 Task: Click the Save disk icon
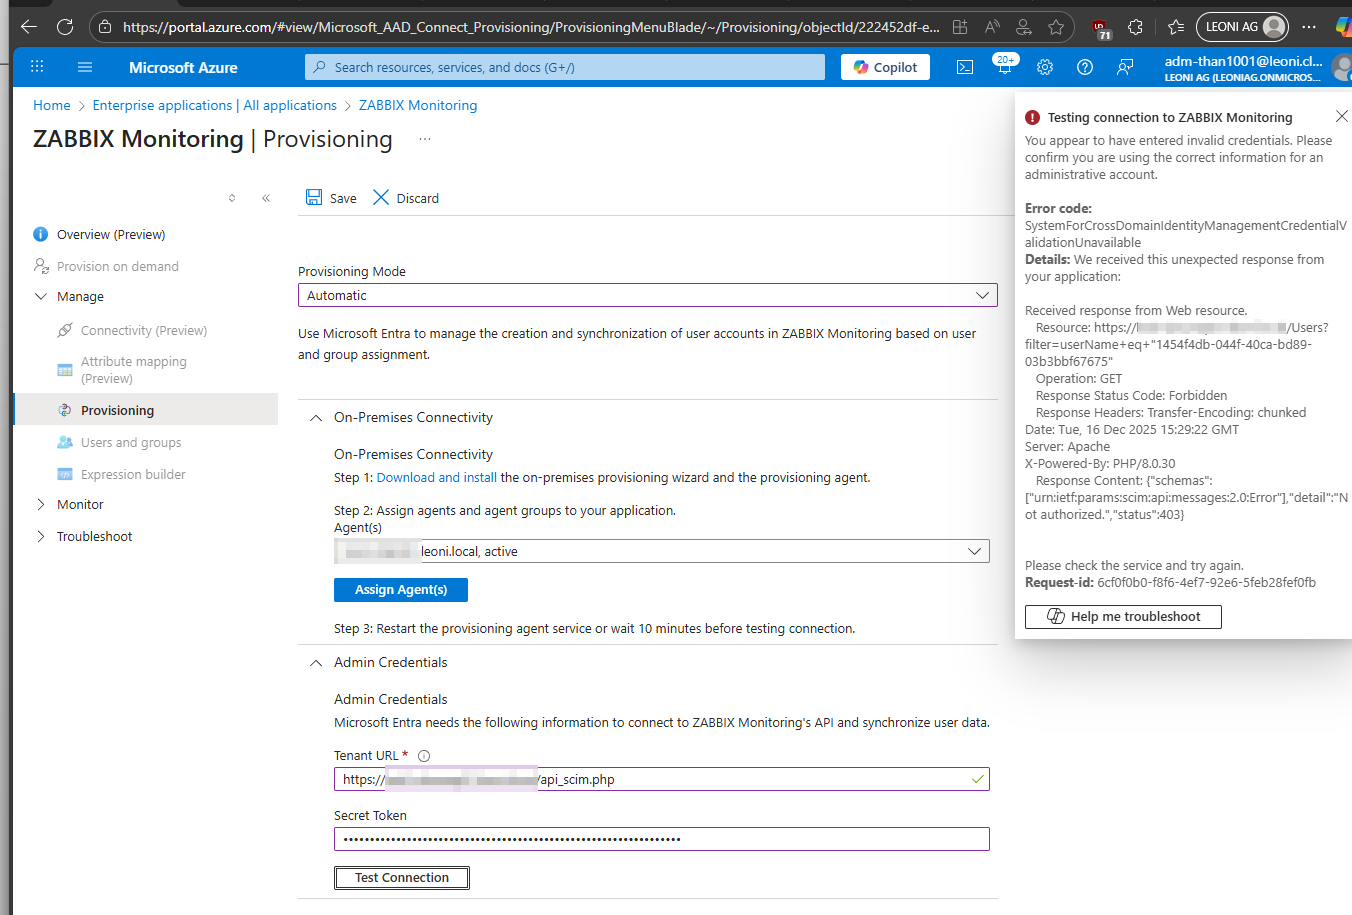[x=314, y=198]
